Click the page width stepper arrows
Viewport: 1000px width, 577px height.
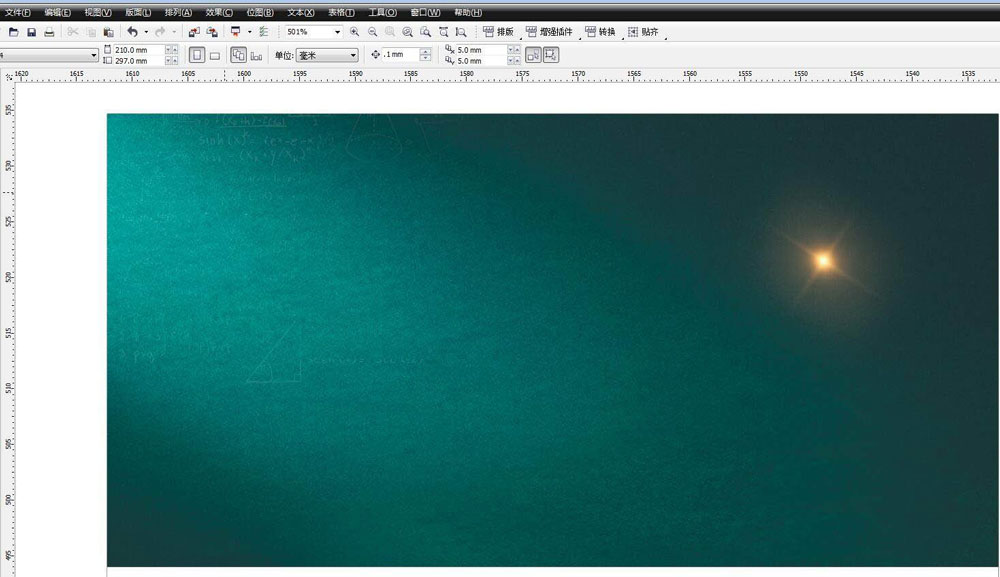[172, 50]
